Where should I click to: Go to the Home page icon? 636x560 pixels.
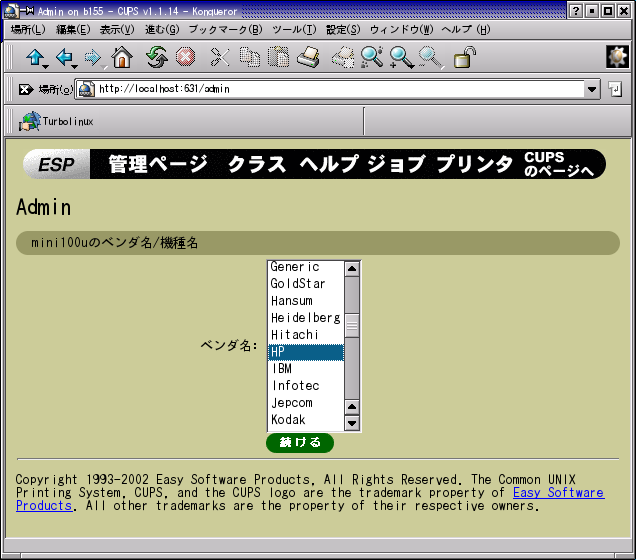pos(122,57)
